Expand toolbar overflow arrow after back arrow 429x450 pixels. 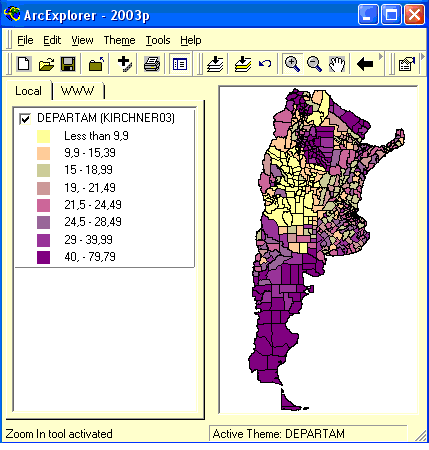tap(381, 57)
